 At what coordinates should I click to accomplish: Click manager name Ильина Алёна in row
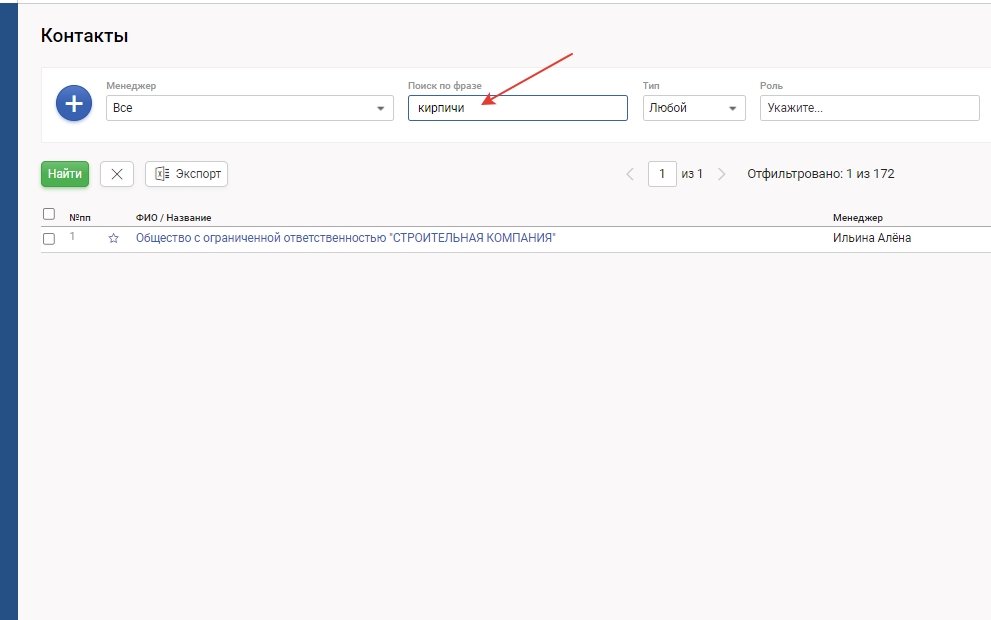[x=871, y=238]
